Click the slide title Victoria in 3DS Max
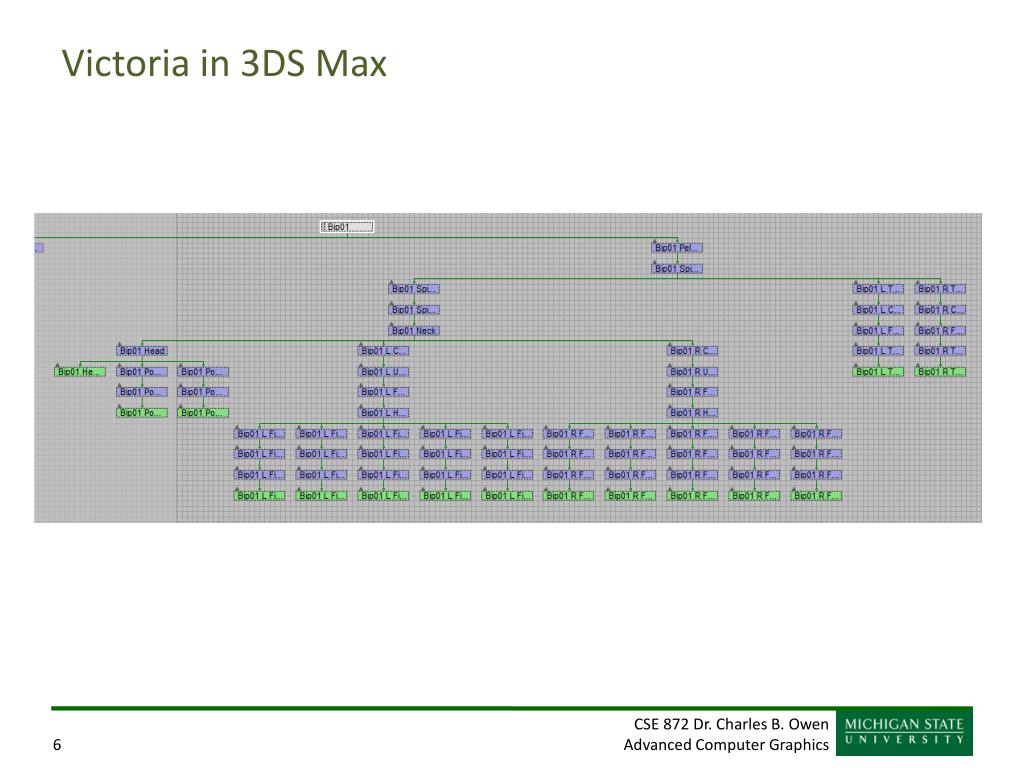Screen dimensions: 1024x768 click(x=224, y=63)
